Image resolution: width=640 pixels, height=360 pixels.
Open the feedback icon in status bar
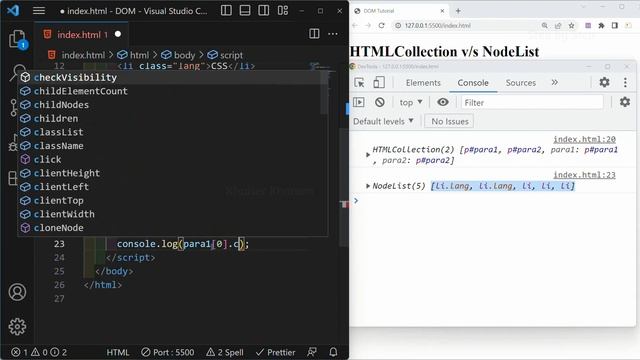312,352
